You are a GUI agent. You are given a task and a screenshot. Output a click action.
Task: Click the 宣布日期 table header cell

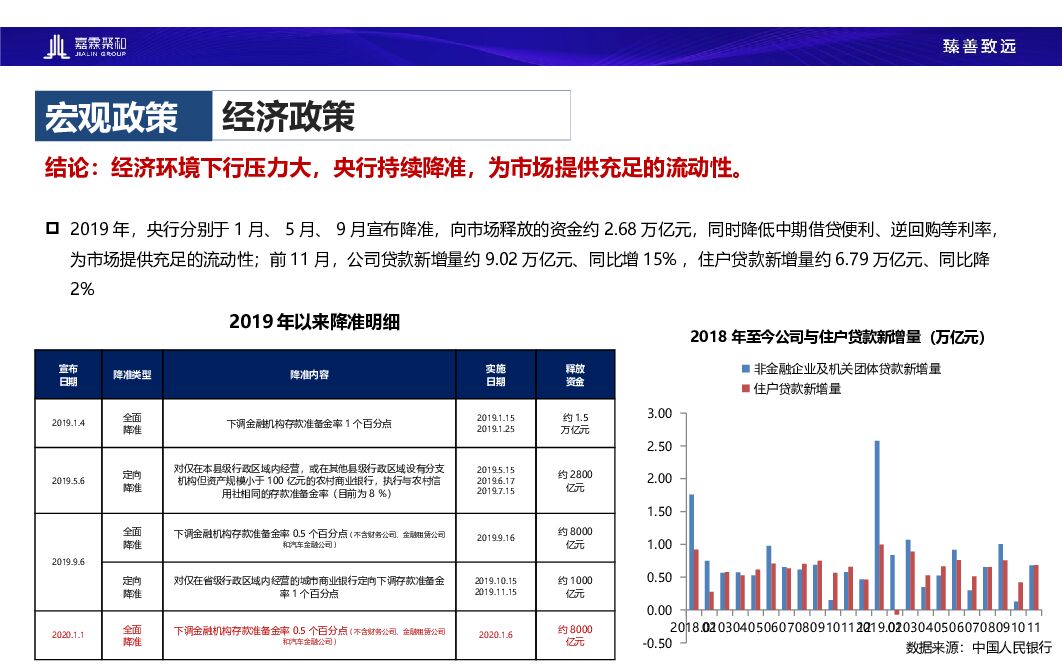point(68,375)
